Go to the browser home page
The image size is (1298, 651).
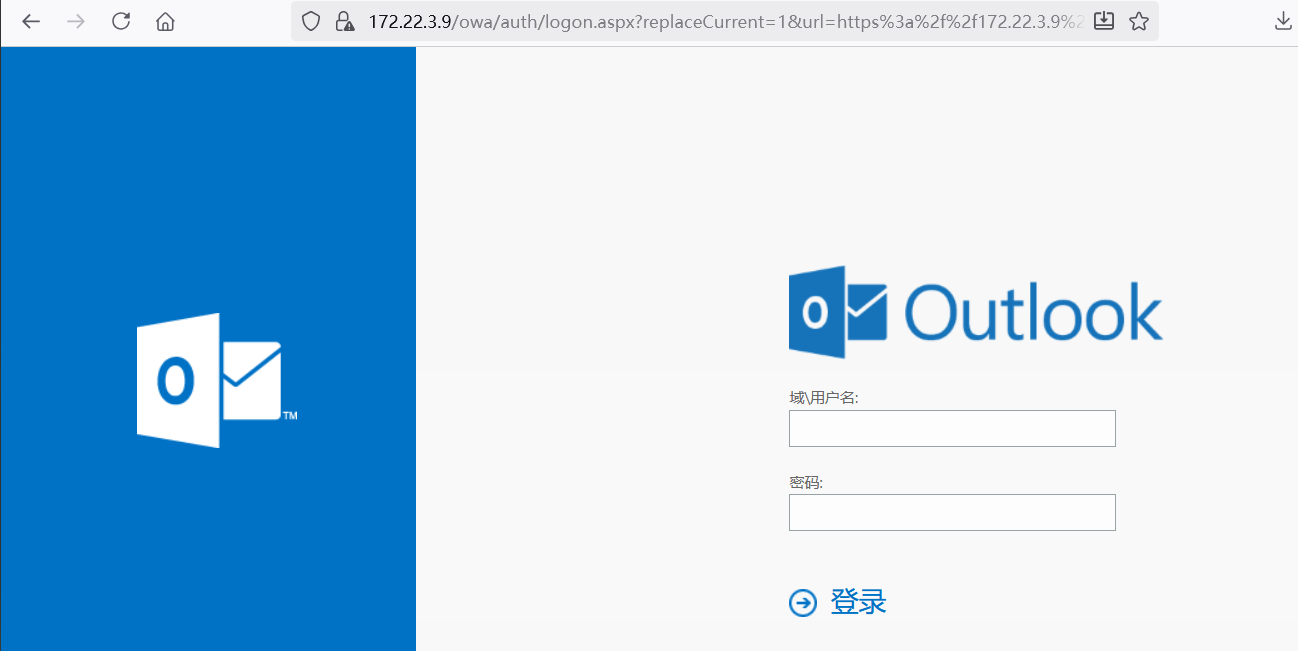coord(166,21)
